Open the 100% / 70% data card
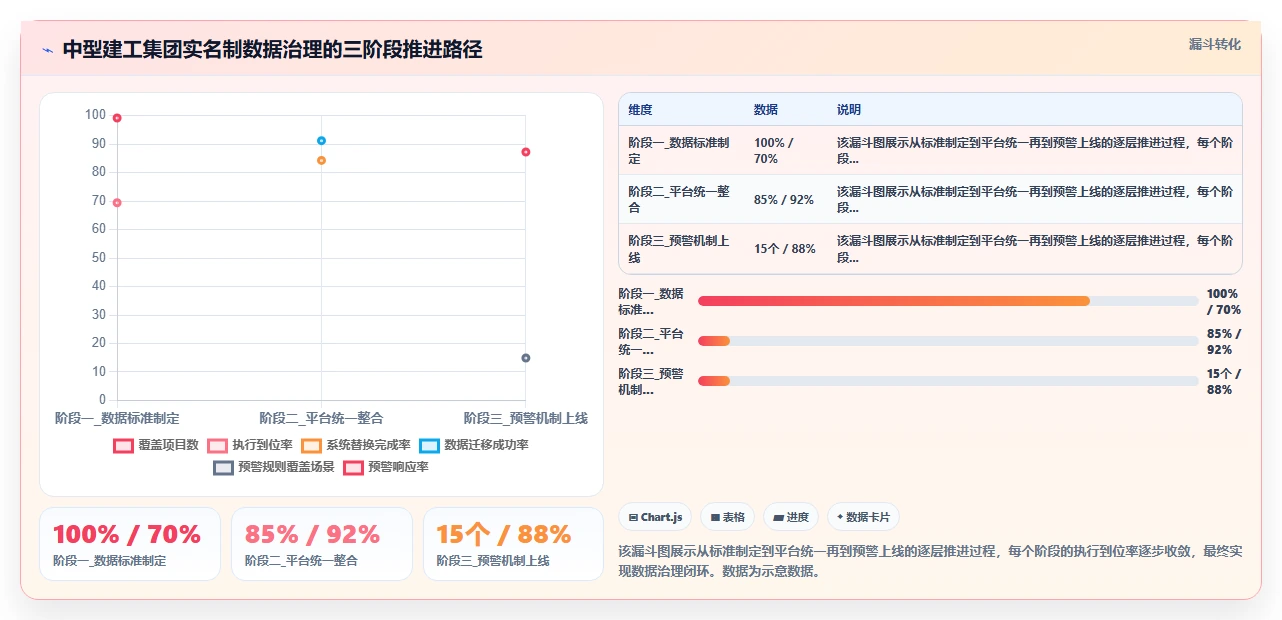This screenshot has height=620, width=1282. [130, 544]
